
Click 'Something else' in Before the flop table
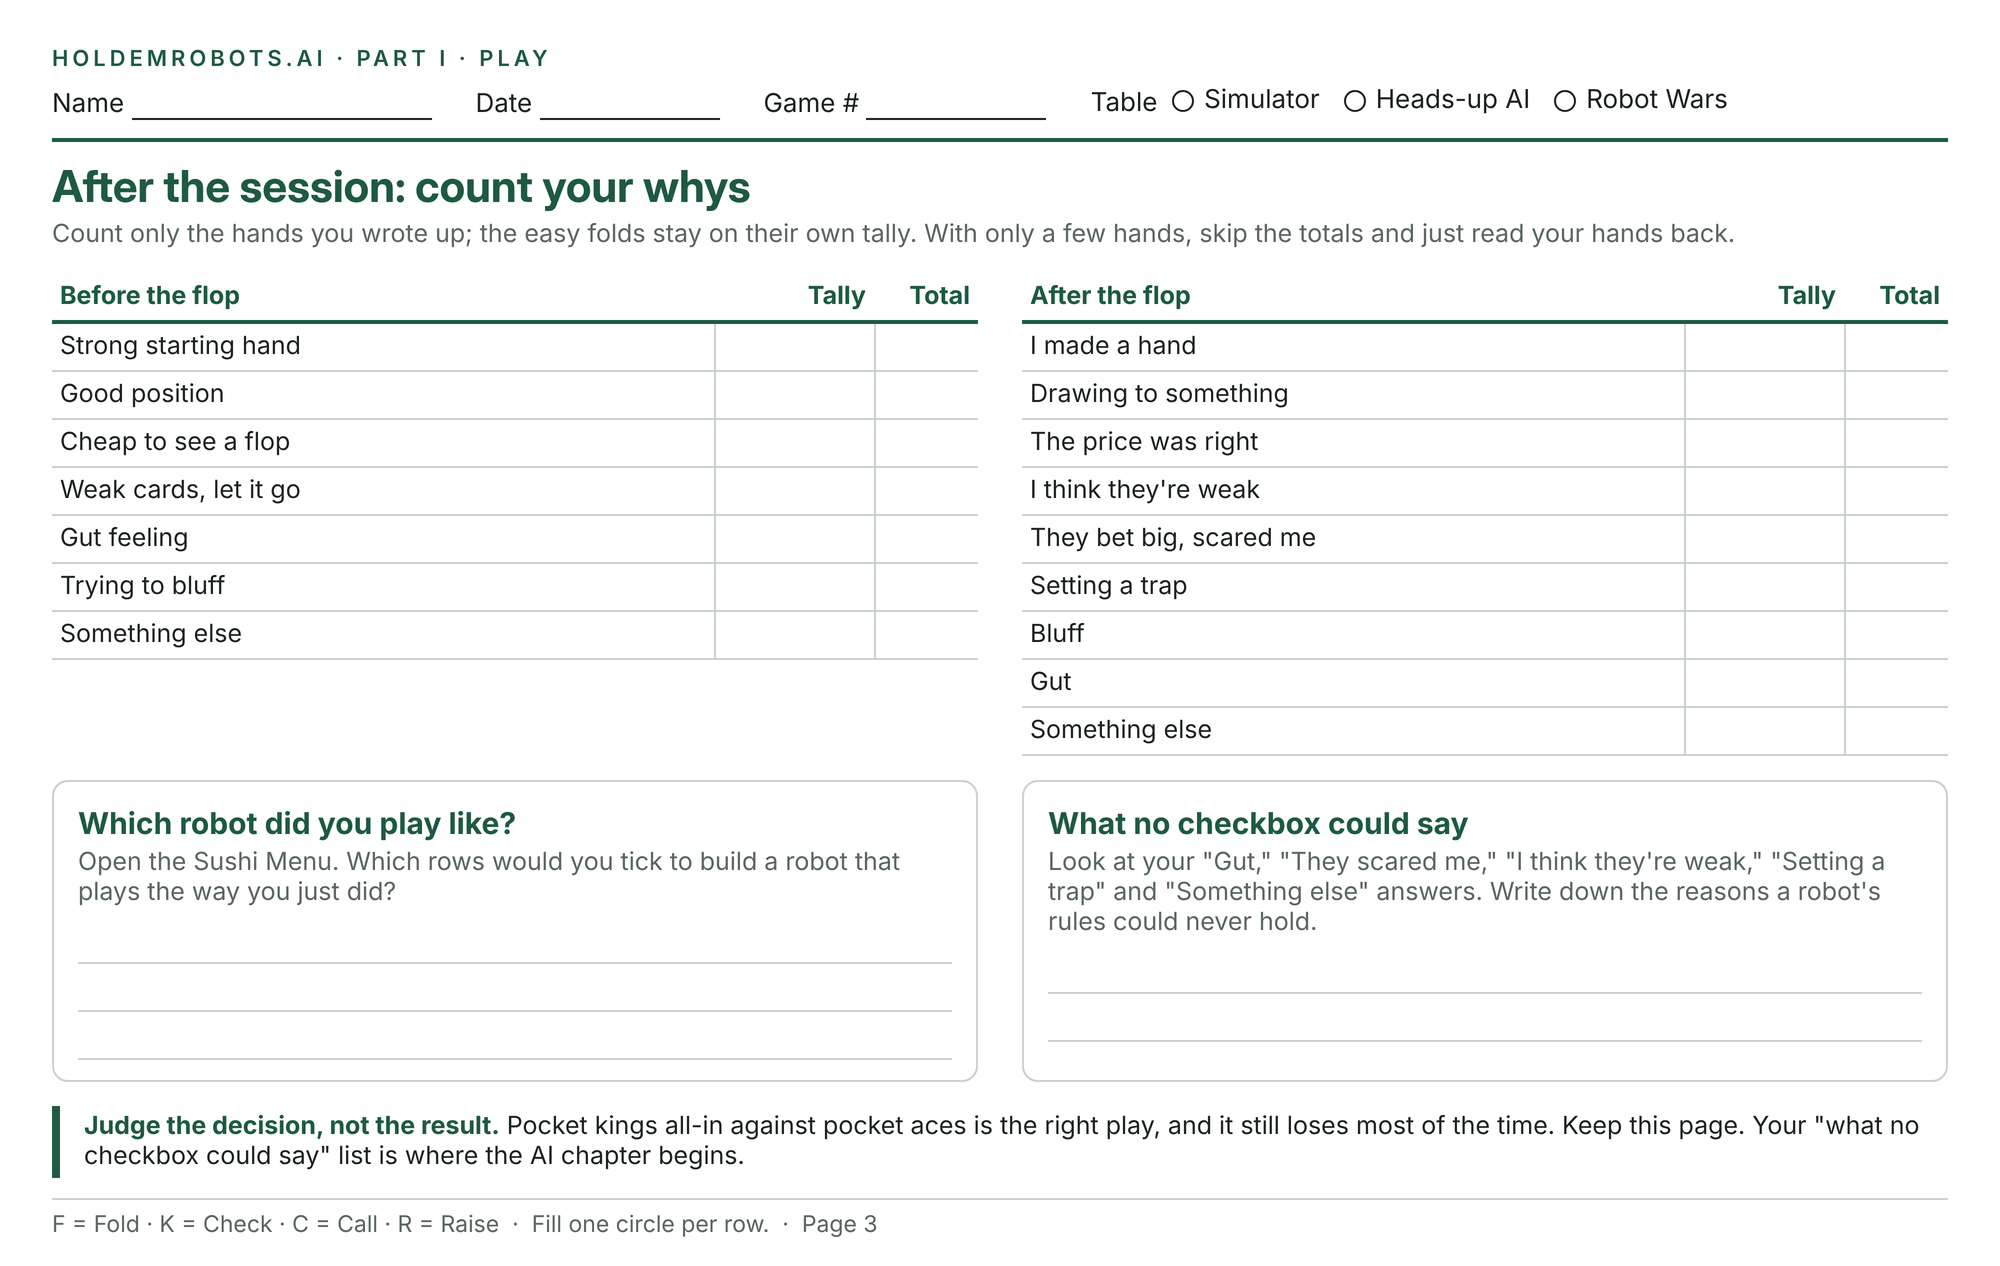tap(151, 634)
